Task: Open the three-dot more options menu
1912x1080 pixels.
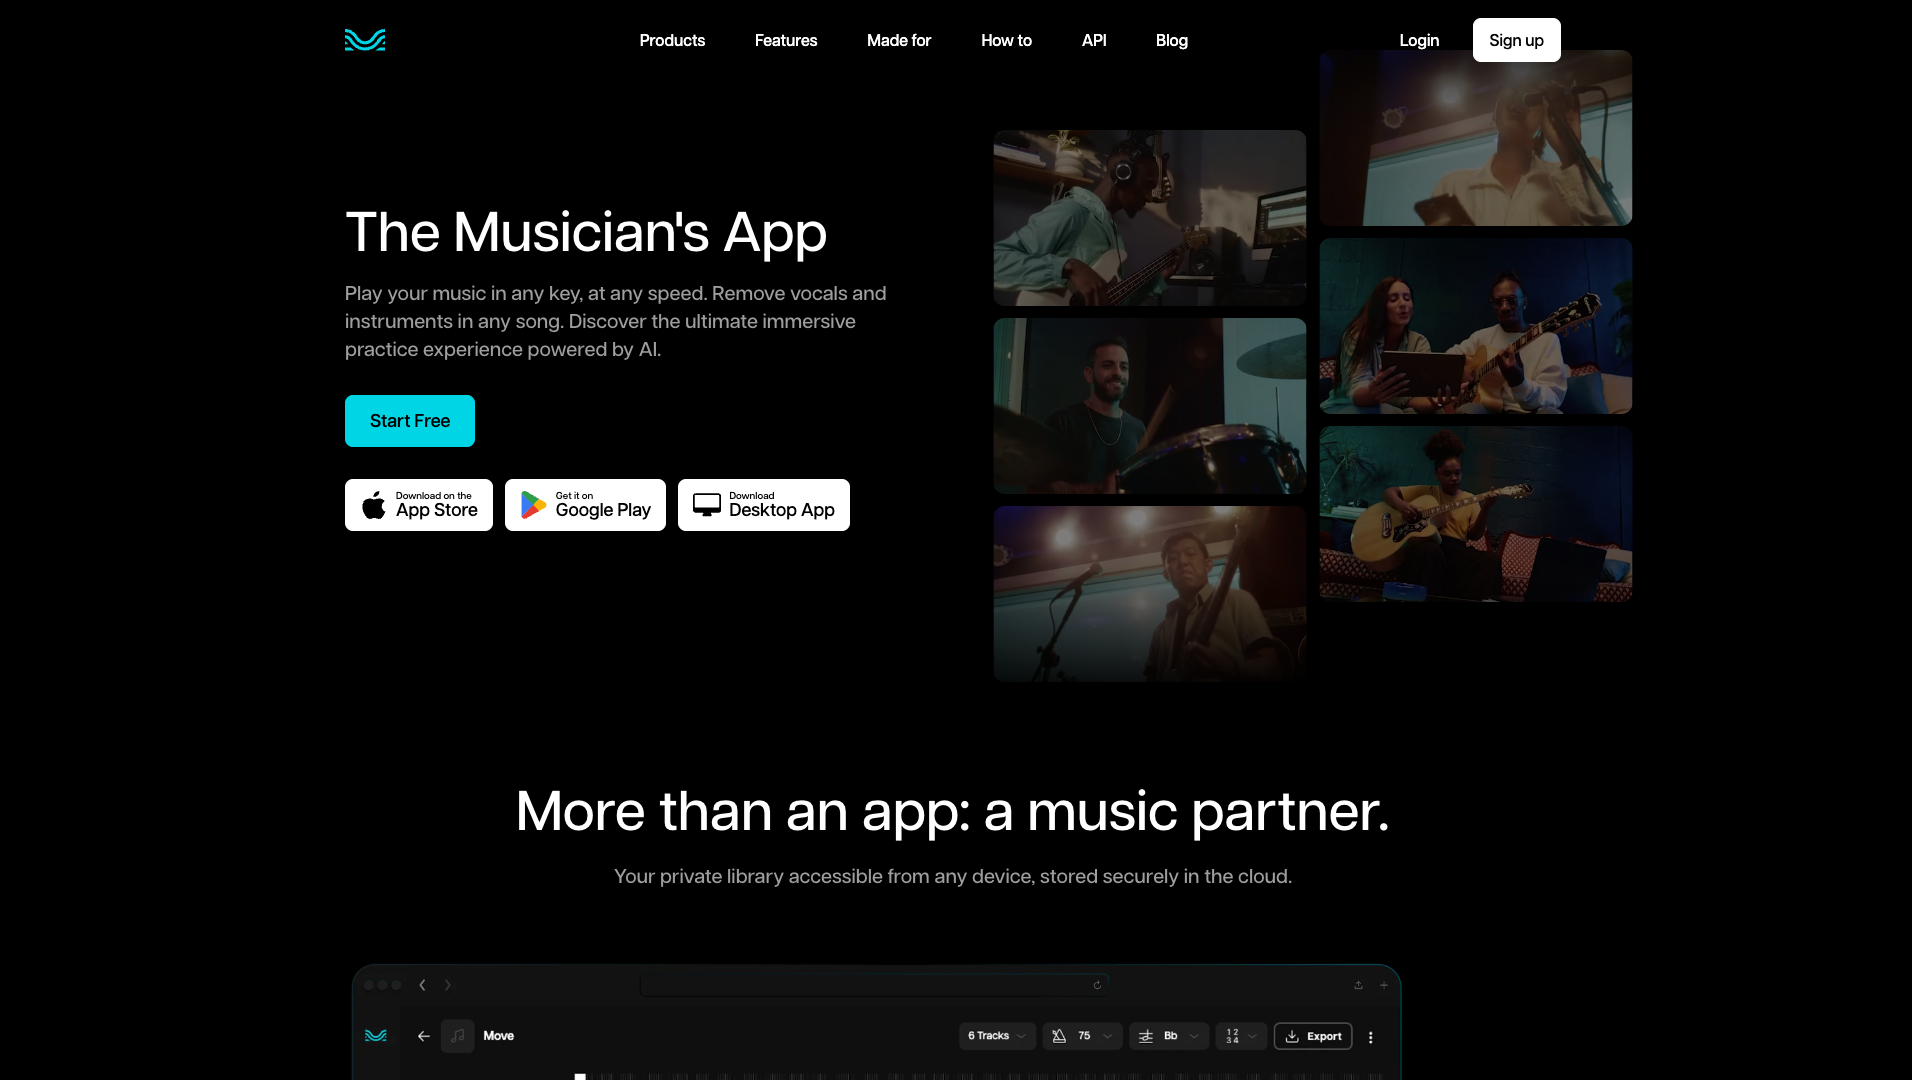Action: pos(1370,1037)
